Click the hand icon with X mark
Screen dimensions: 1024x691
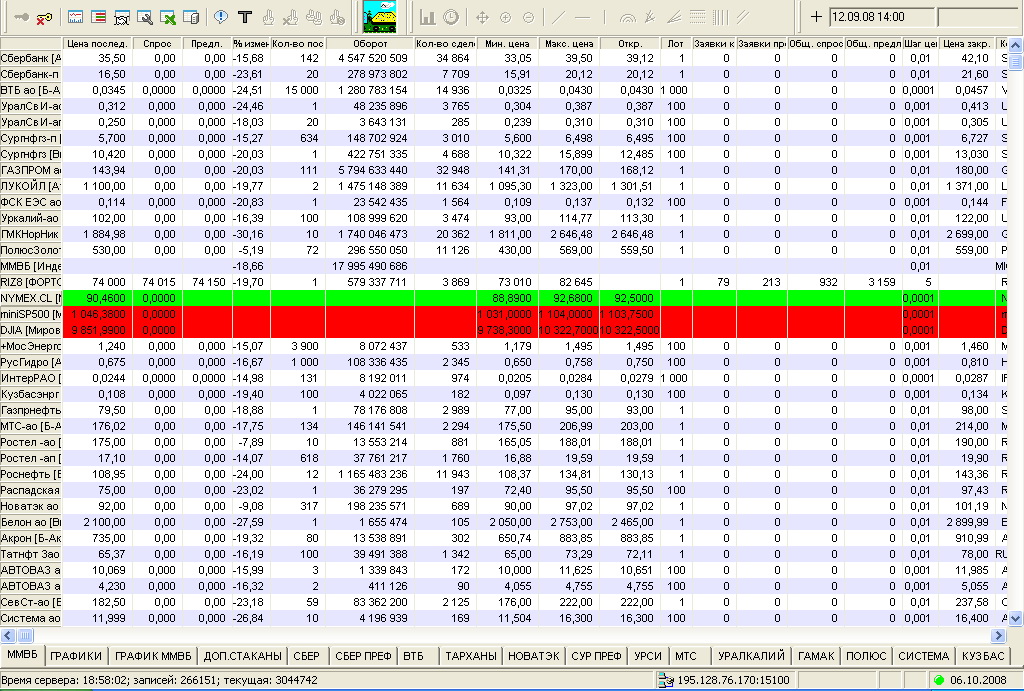[x=291, y=18]
